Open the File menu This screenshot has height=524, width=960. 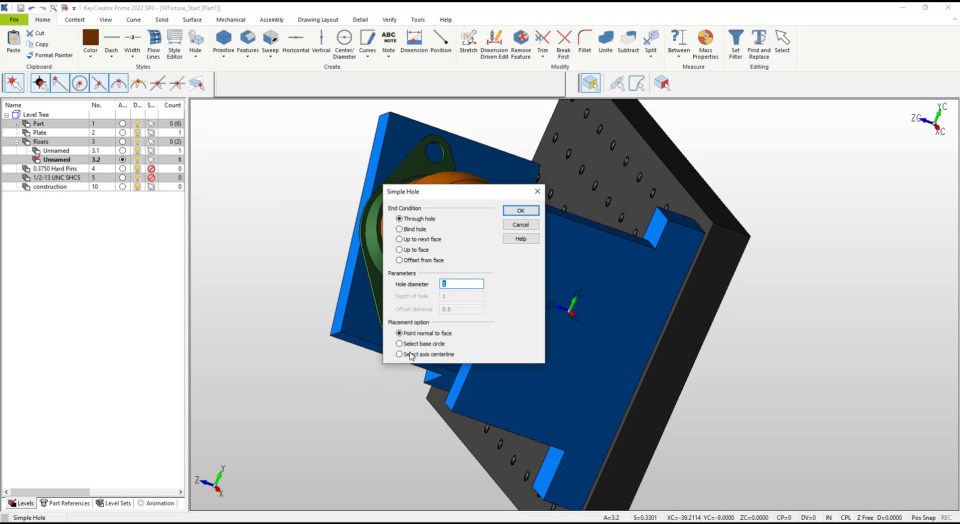coord(14,20)
